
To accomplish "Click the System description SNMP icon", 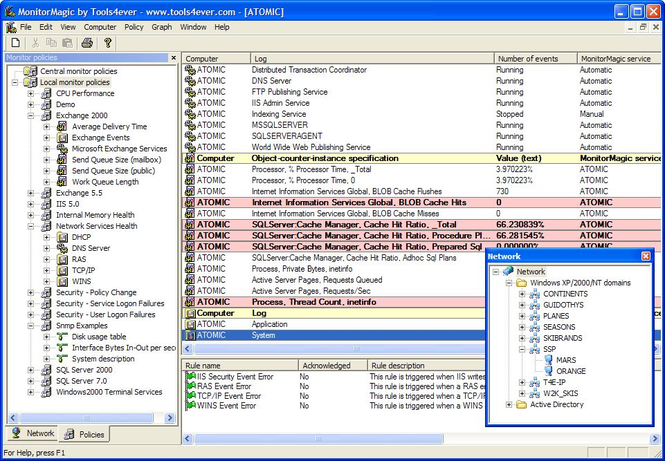I will point(62,358).
